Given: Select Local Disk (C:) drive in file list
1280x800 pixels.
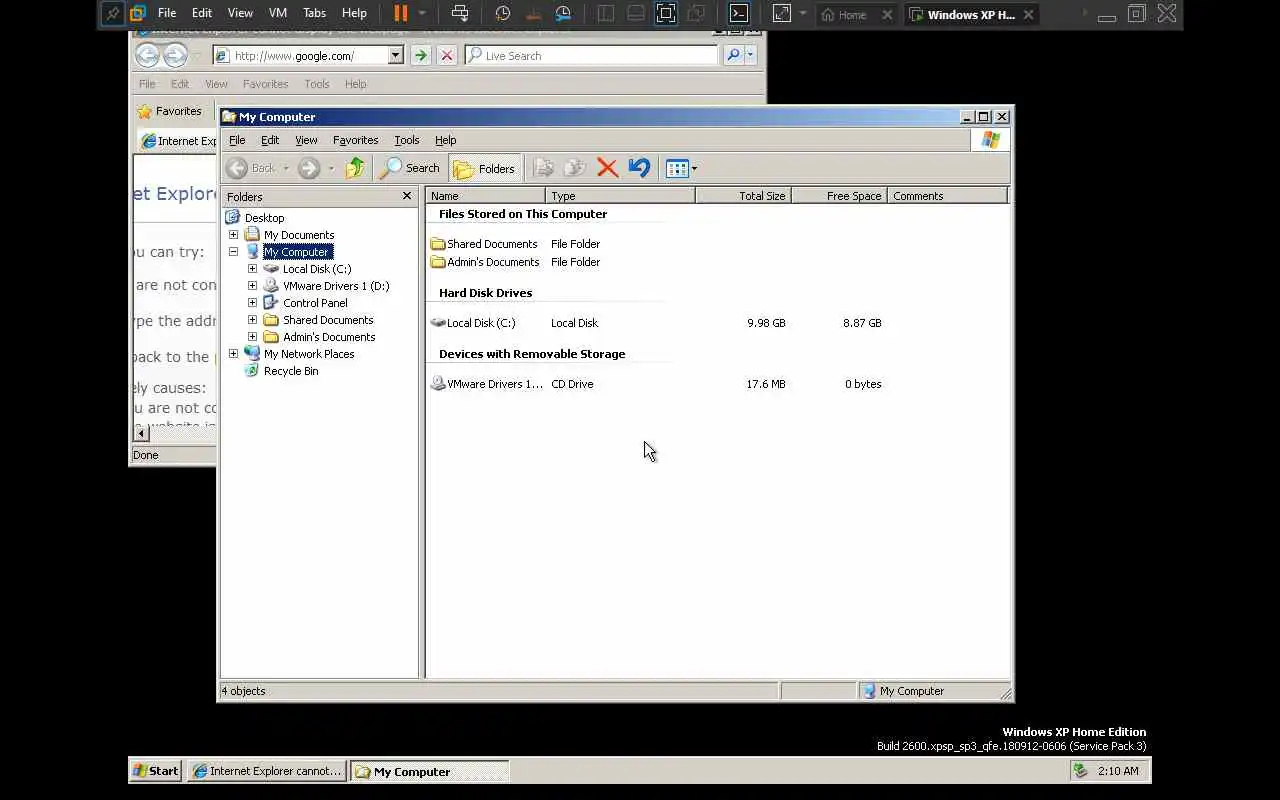Looking at the screenshot, I should [x=473, y=323].
